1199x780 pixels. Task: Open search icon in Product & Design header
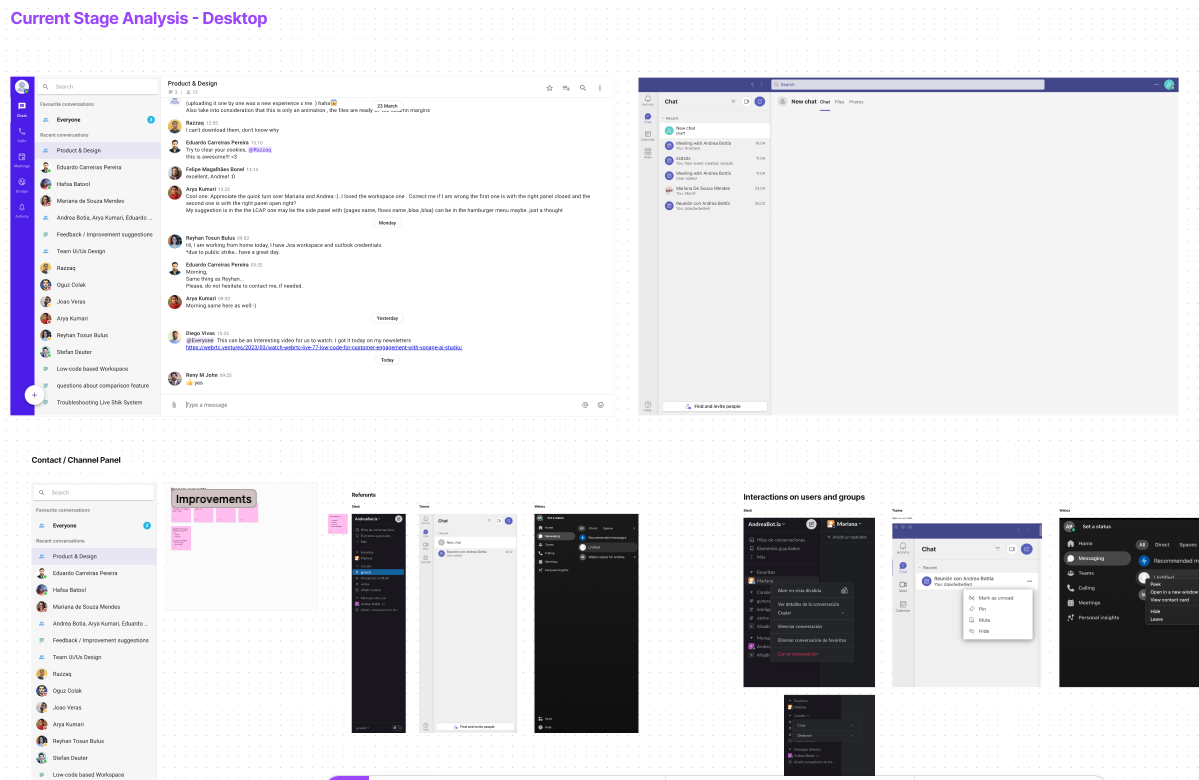tap(583, 88)
